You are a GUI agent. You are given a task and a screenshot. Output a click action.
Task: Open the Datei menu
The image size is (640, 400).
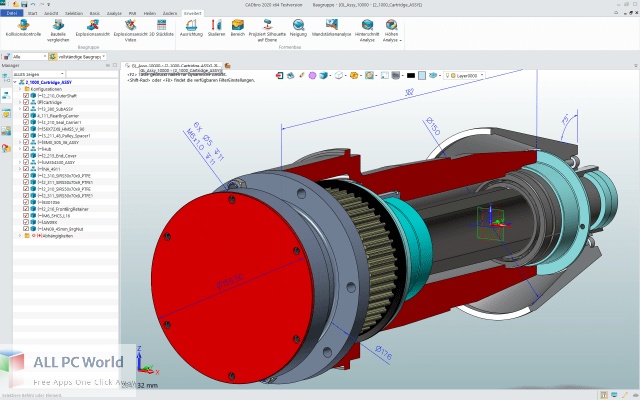tap(12, 13)
